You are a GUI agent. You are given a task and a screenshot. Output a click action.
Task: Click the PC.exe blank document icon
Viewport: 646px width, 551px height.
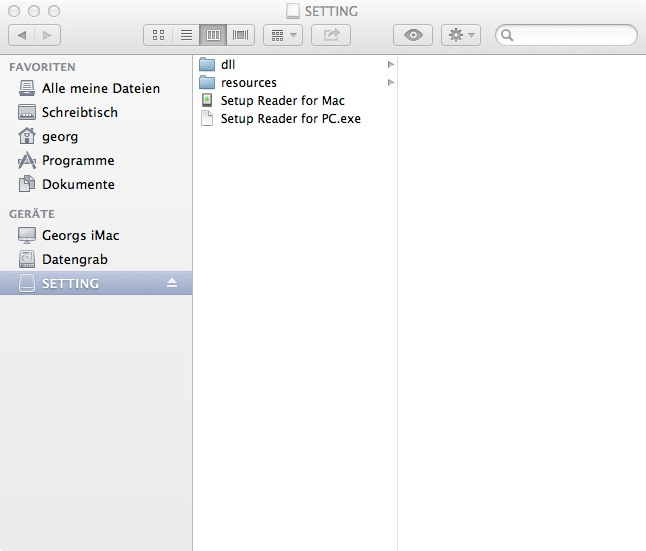click(207, 118)
